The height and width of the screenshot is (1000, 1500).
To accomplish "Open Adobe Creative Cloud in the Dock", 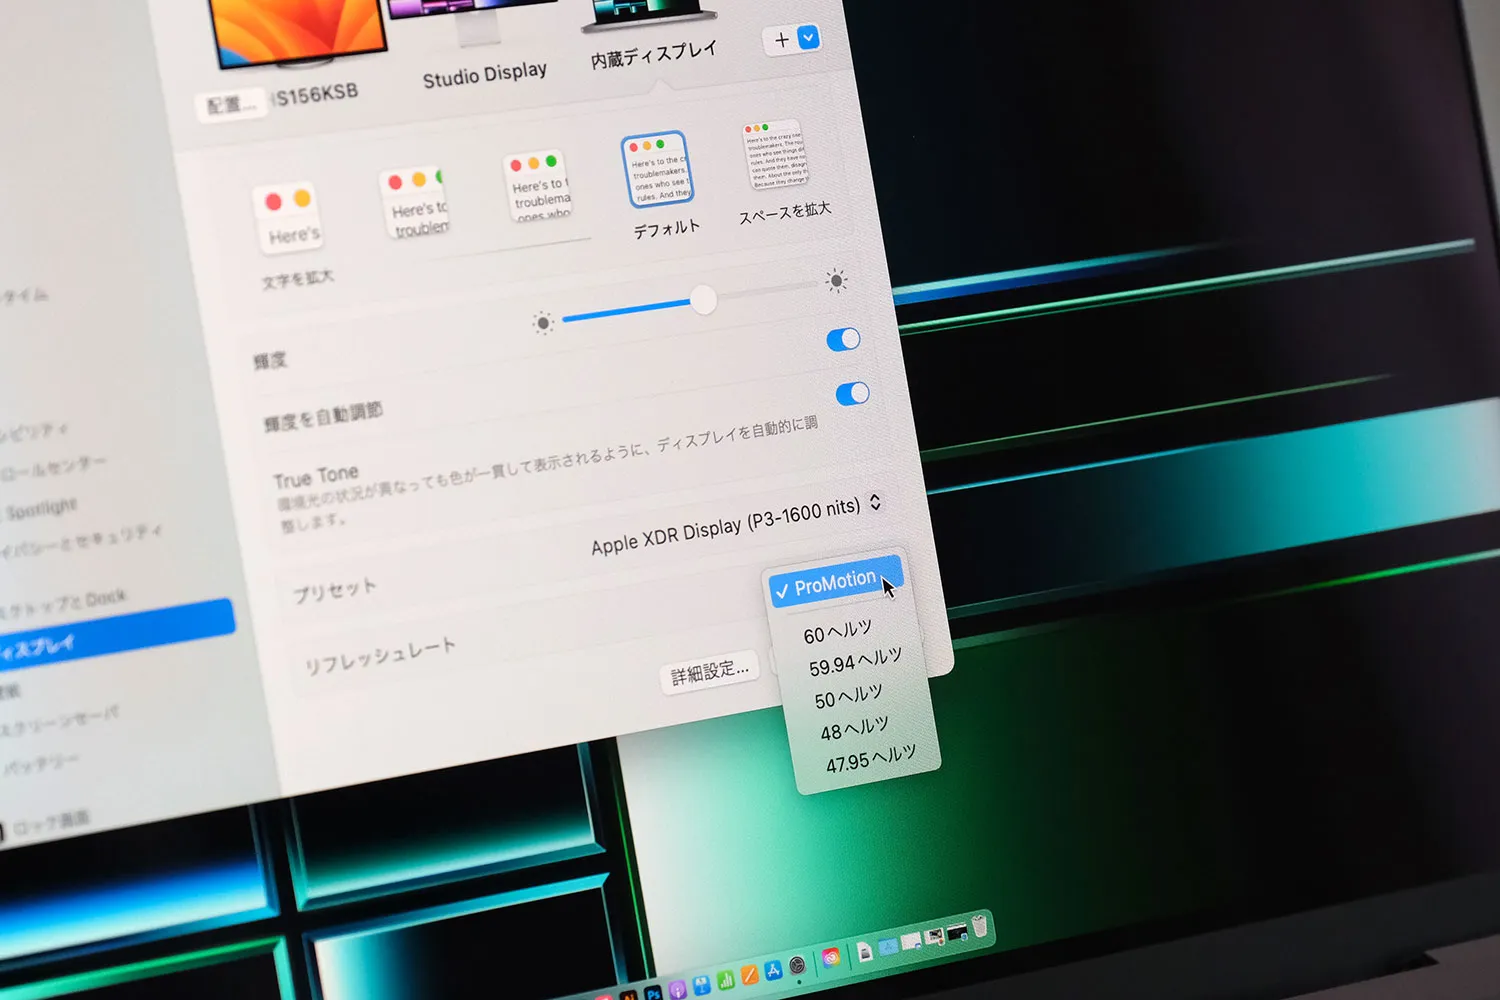I will pyautogui.click(x=830, y=958).
